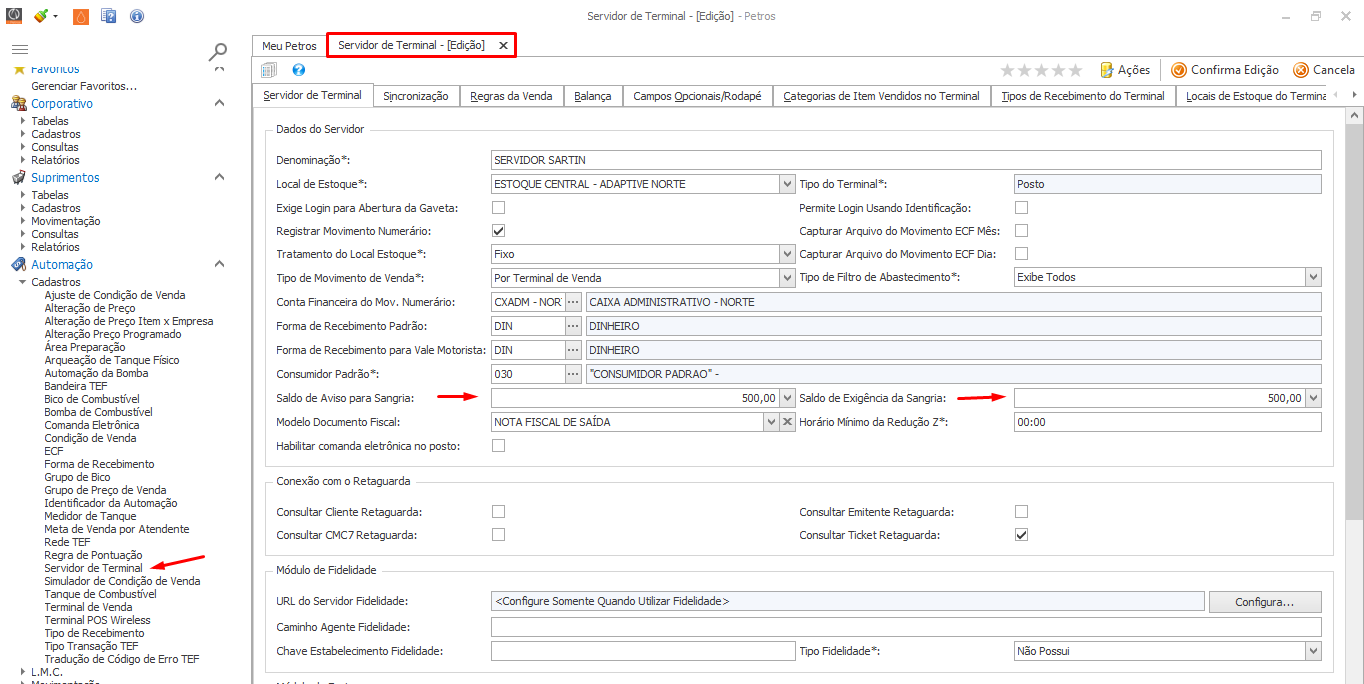This screenshot has width=1364, height=684.
Task: Open lookup ellipsis for Consumidor Padrão
Action: tap(573, 374)
